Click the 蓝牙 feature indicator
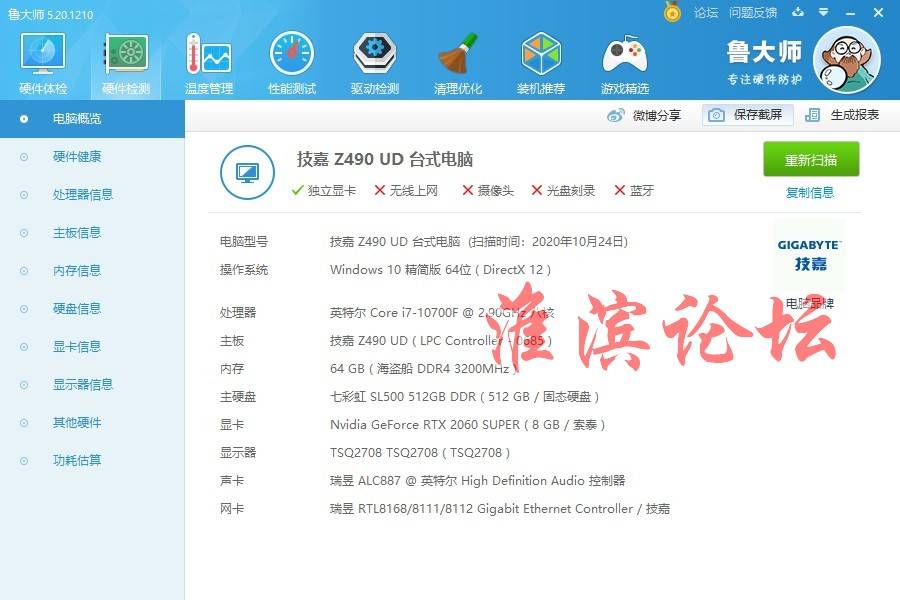The image size is (900, 600). click(634, 190)
